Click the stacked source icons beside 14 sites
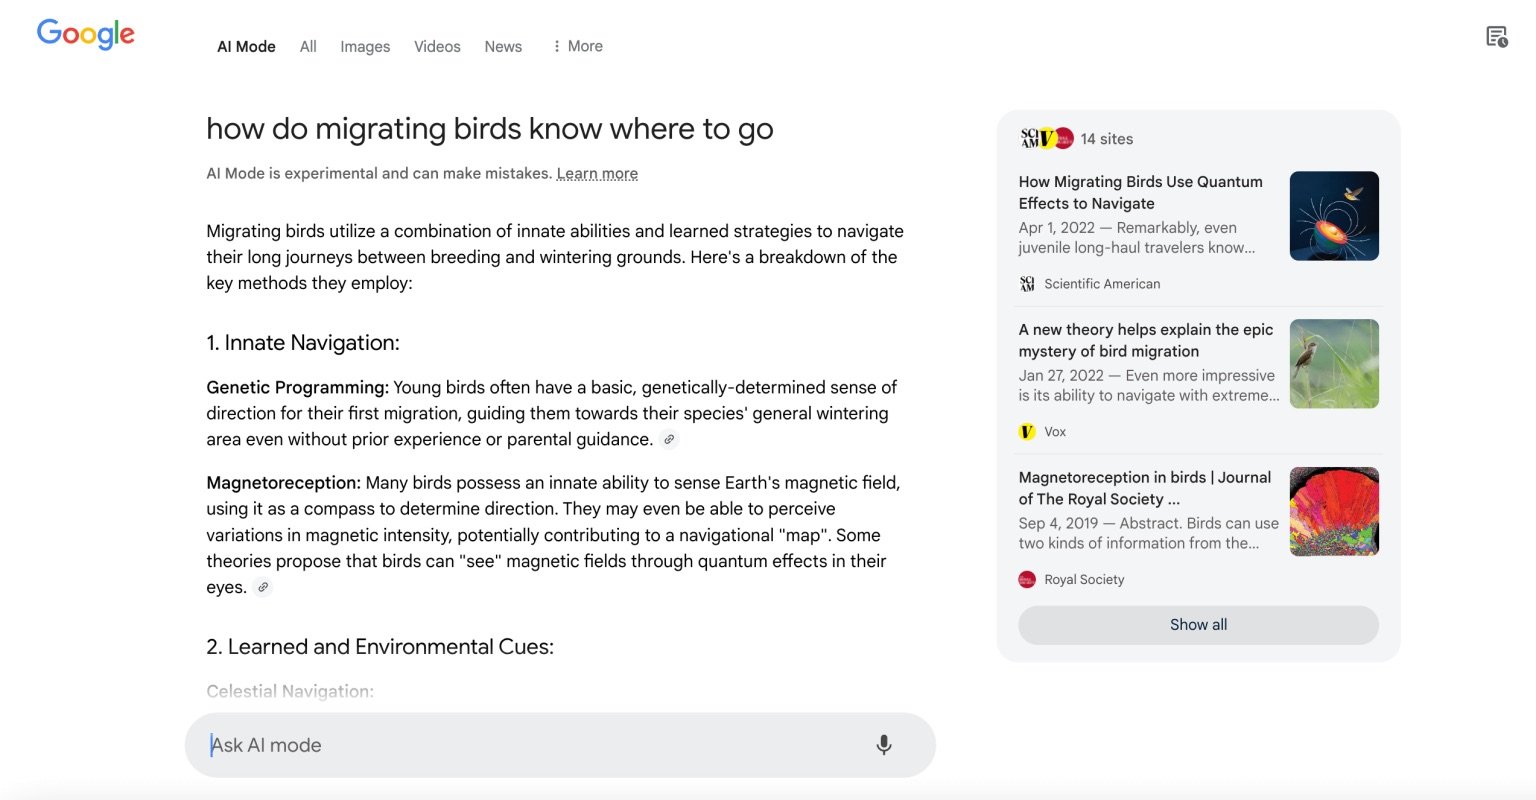Image resolution: width=1536 pixels, height=800 pixels. [x=1046, y=138]
